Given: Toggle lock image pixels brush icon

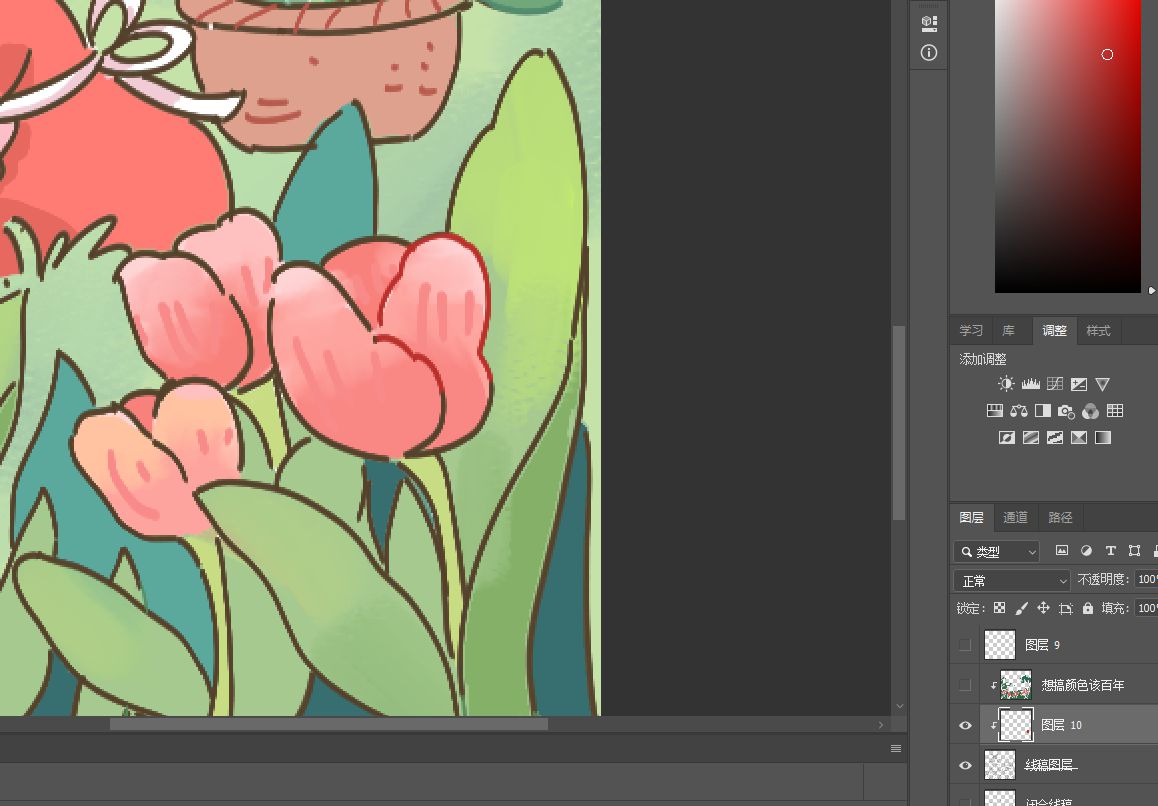Looking at the screenshot, I should 1021,608.
